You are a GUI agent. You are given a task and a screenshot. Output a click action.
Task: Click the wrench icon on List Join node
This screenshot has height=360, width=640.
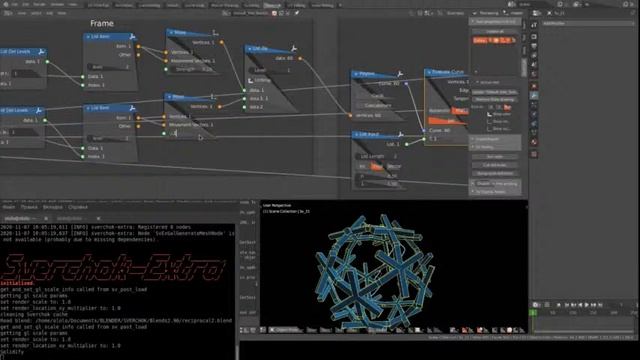[x=293, y=49]
